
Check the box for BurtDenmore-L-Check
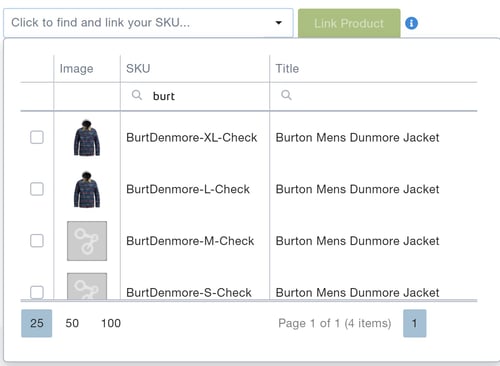[37, 189]
